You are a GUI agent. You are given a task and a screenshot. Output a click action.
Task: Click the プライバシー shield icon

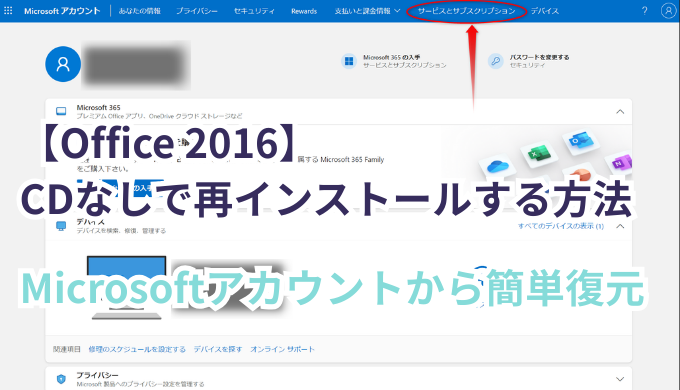tap(61, 379)
